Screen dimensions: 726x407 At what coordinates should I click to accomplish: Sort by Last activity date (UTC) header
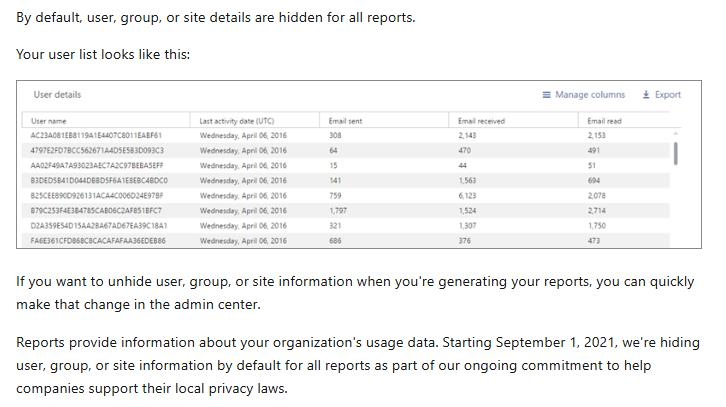tap(236, 121)
